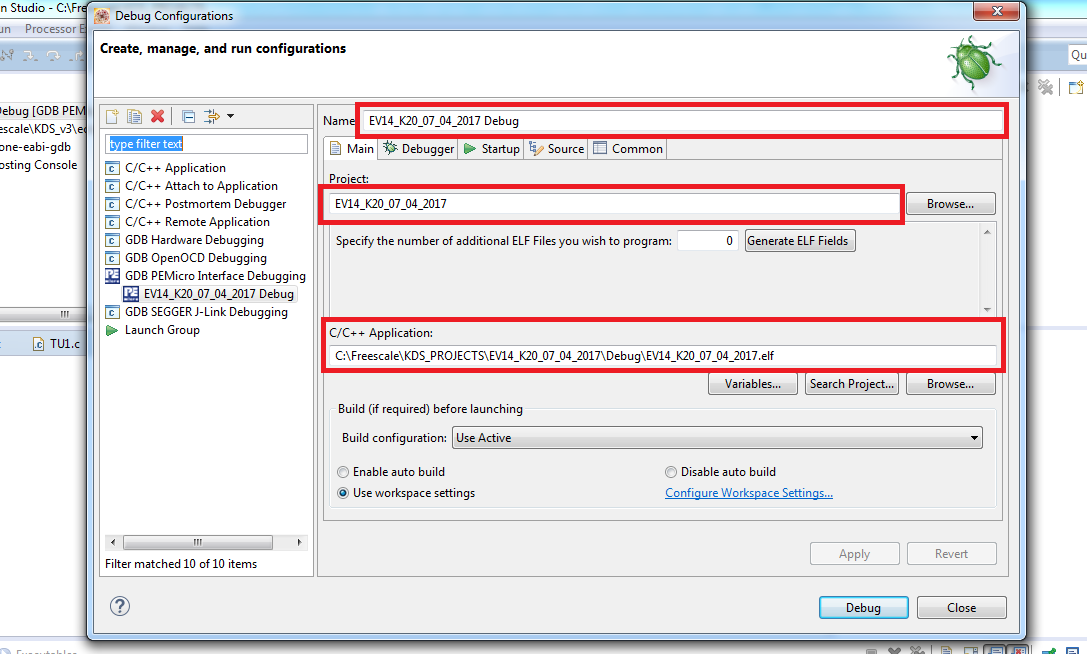Screen dimensions: 1087x654
Task: Open the filter options dropdown arrow
Action: tap(231, 117)
